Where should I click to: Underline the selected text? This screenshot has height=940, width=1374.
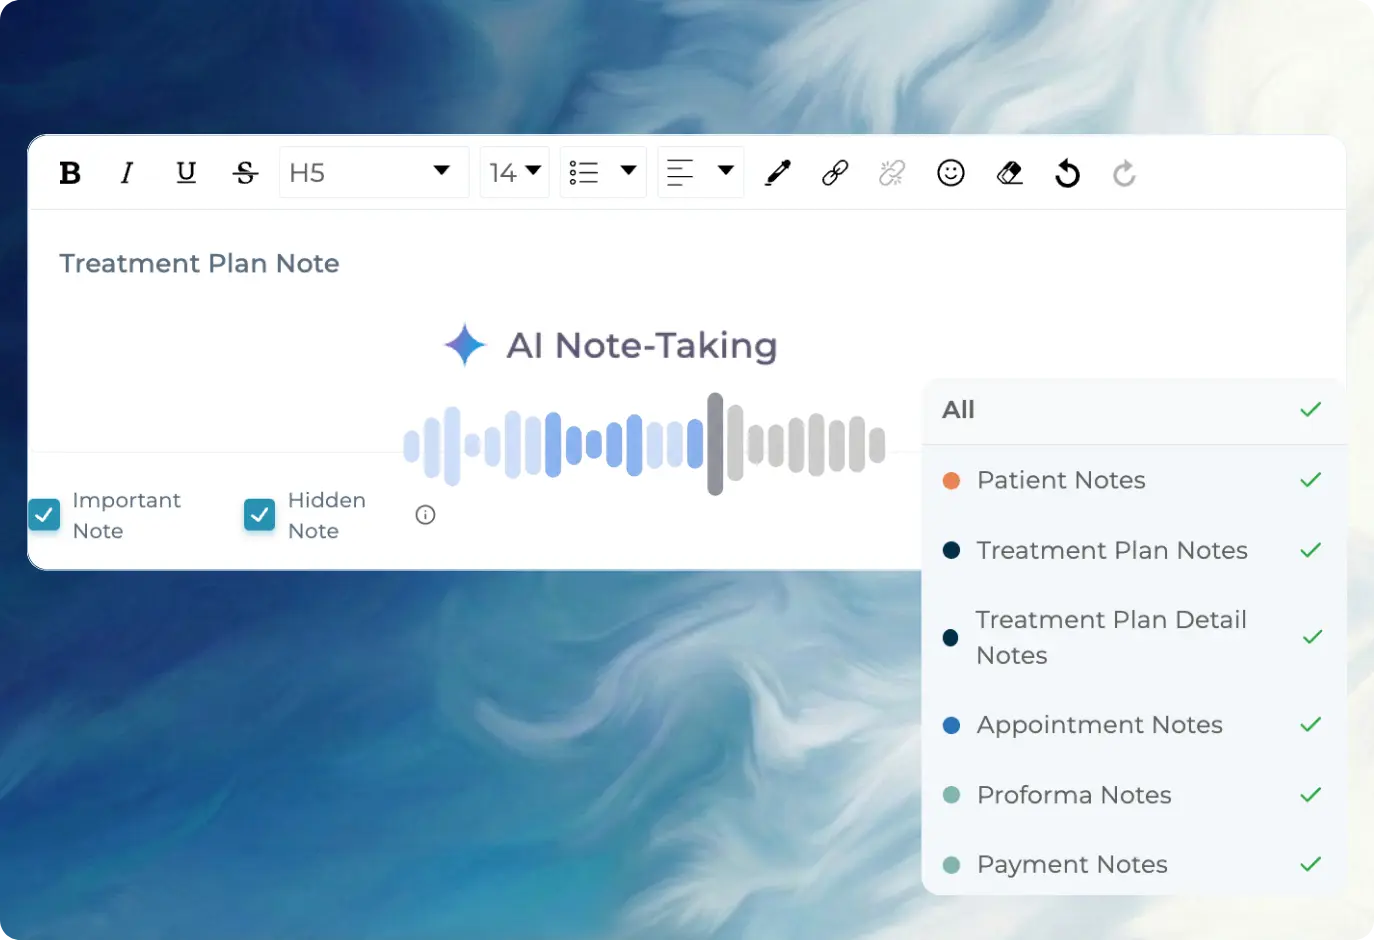(186, 172)
